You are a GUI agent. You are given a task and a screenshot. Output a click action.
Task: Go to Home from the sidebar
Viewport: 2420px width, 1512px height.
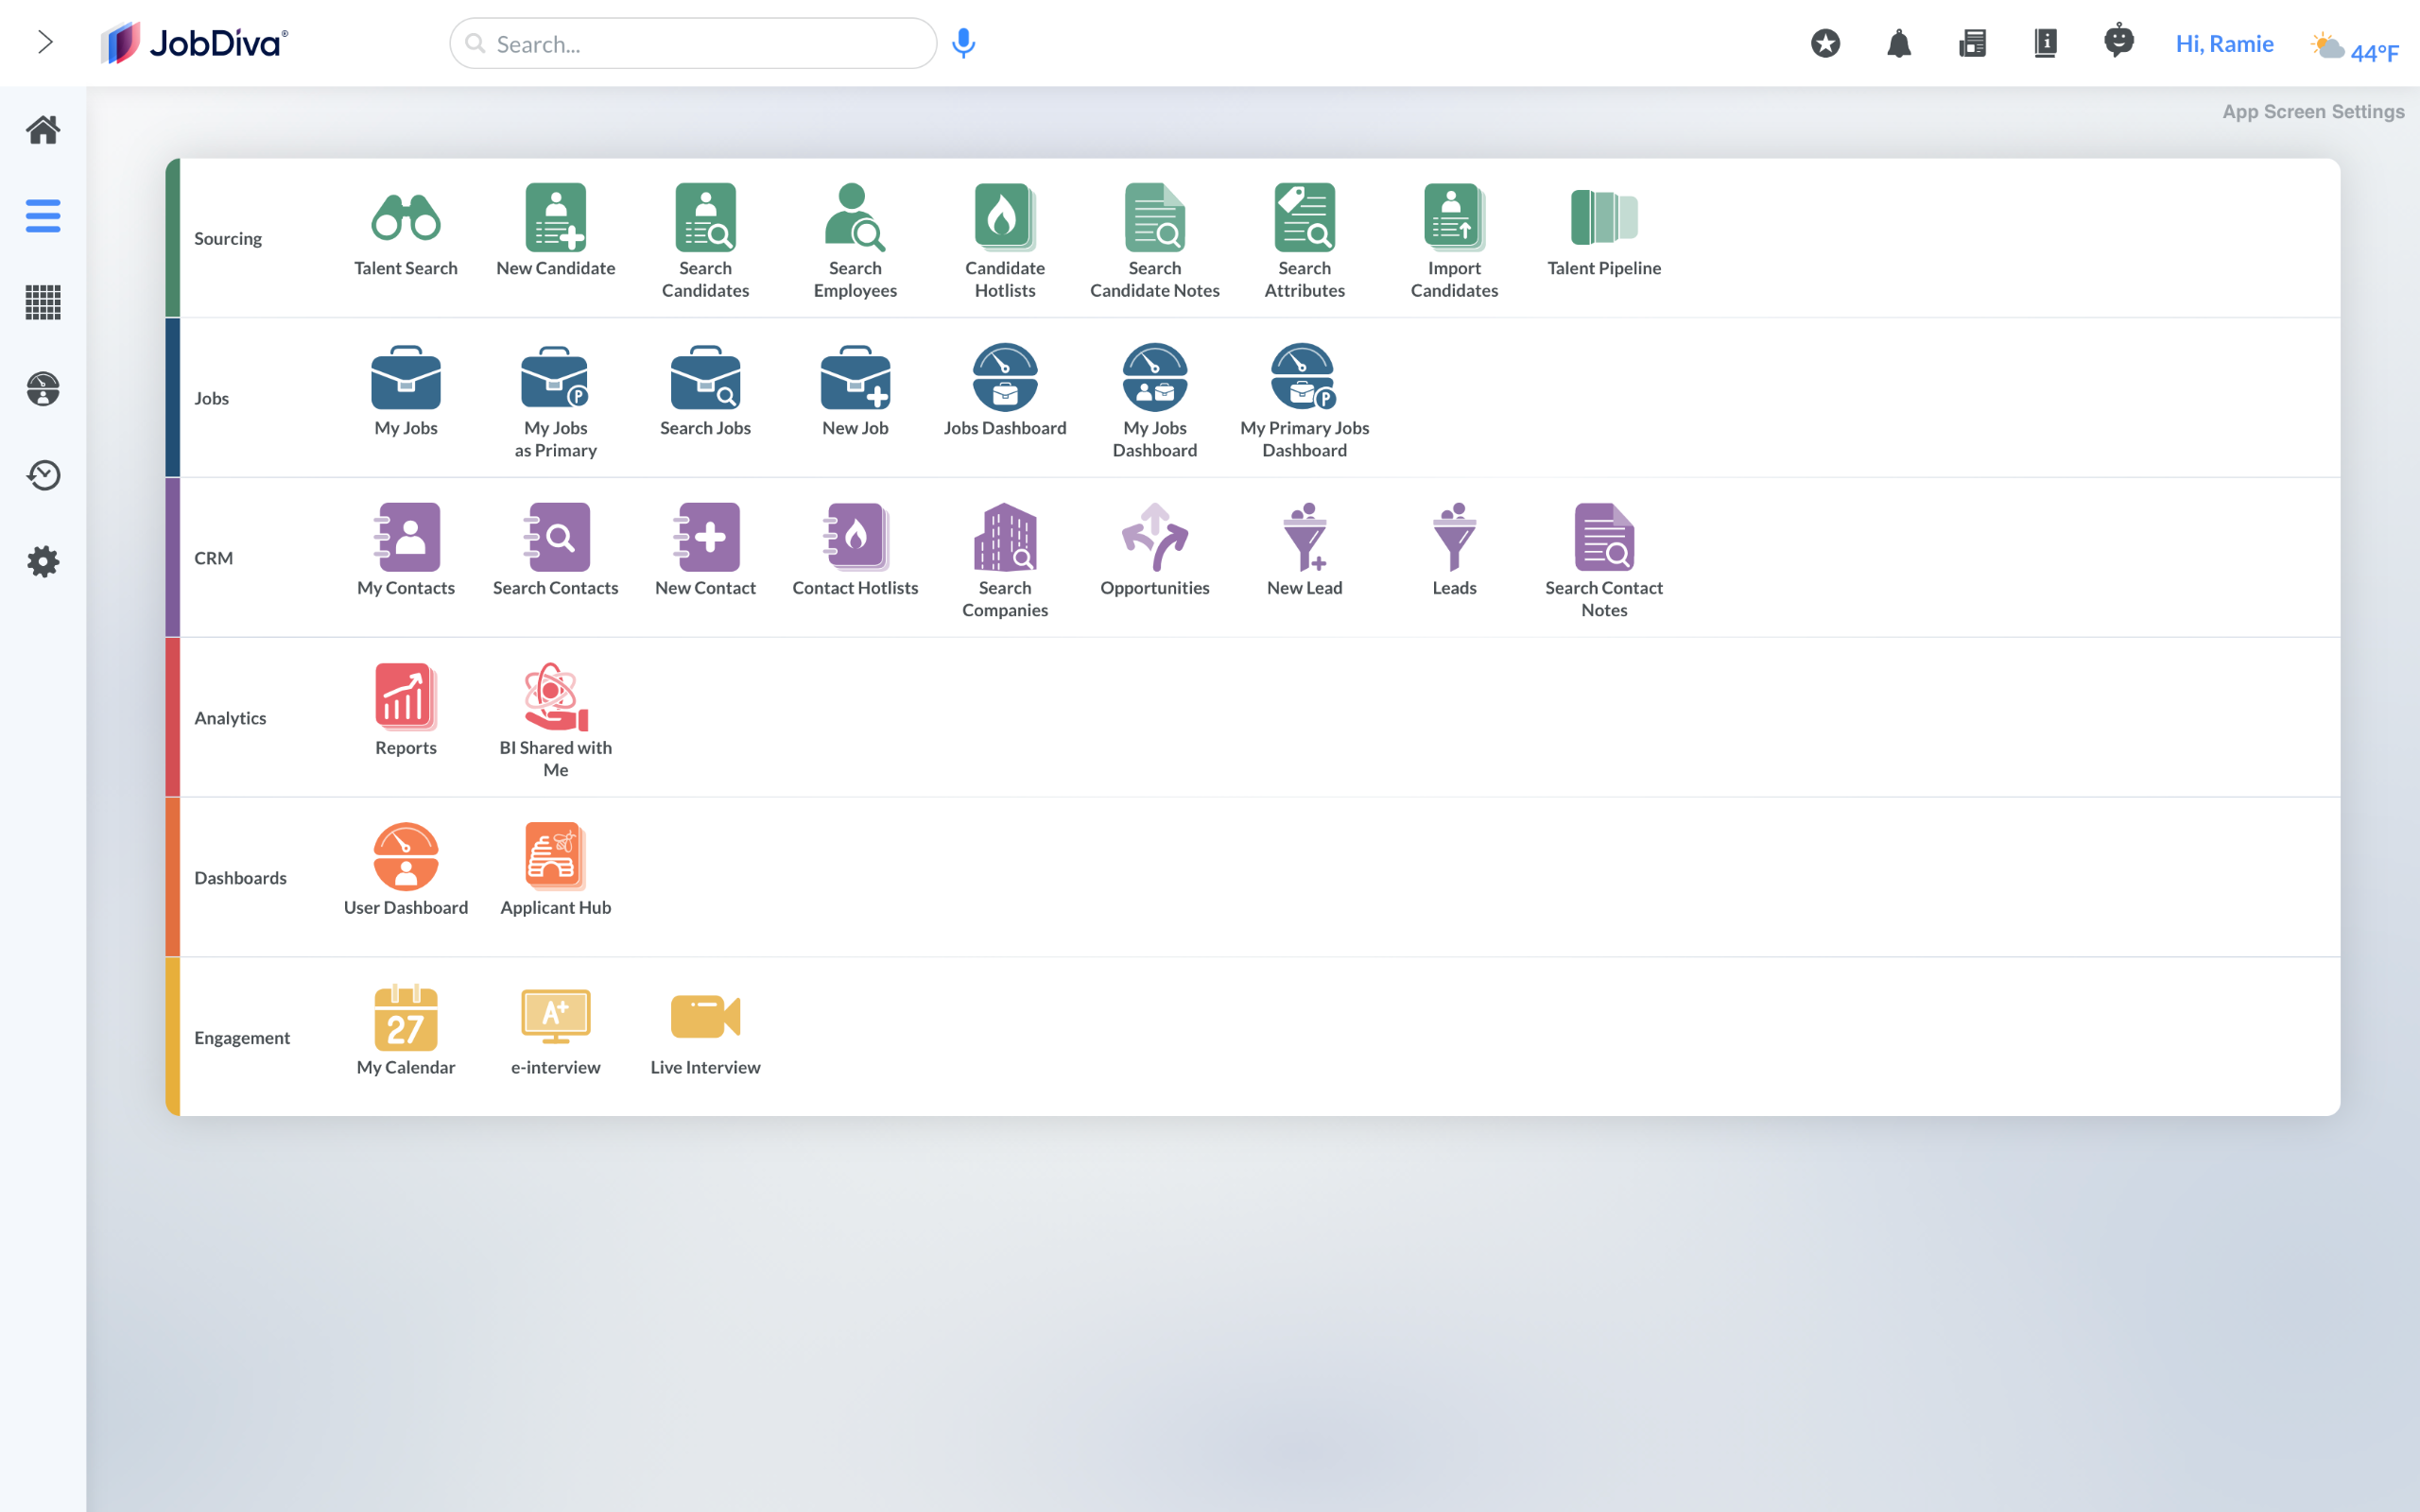click(43, 130)
